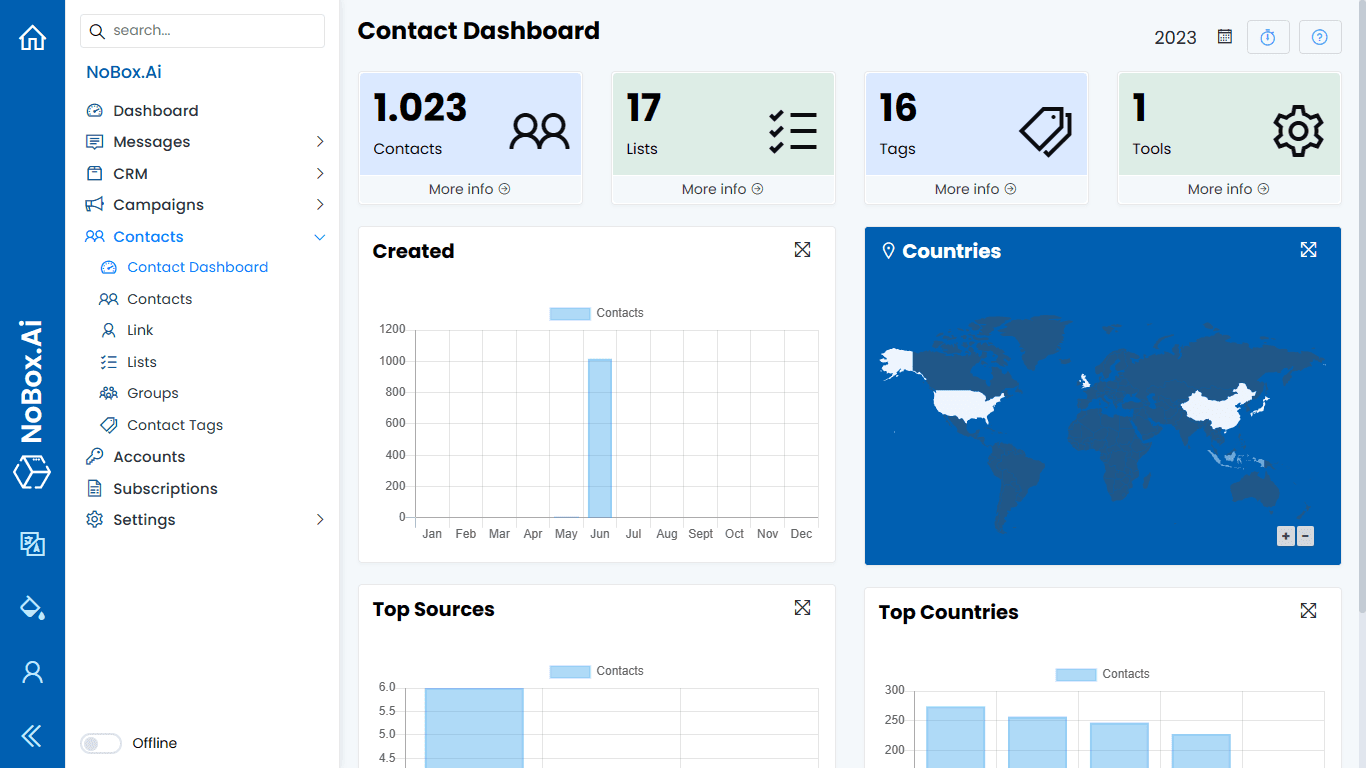Toggle the Offline switch

click(100, 743)
